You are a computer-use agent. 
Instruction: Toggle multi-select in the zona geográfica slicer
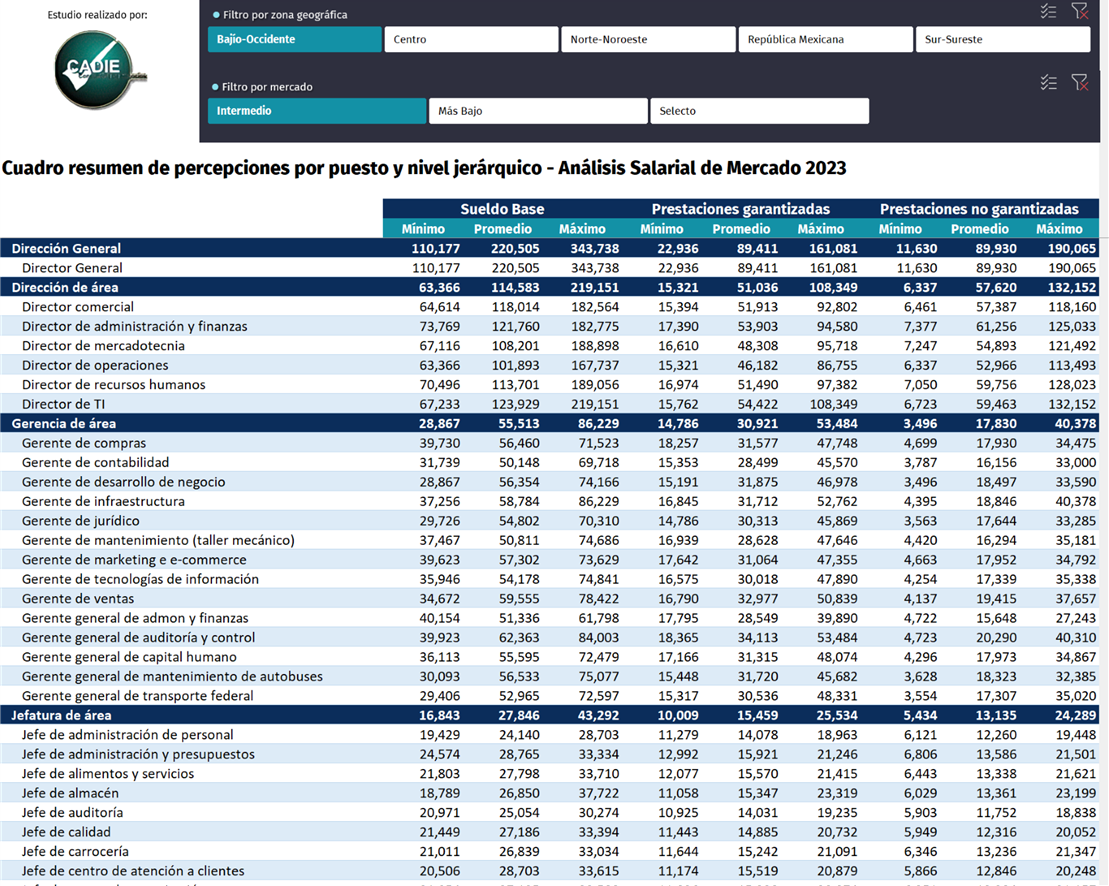[x=1048, y=11]
